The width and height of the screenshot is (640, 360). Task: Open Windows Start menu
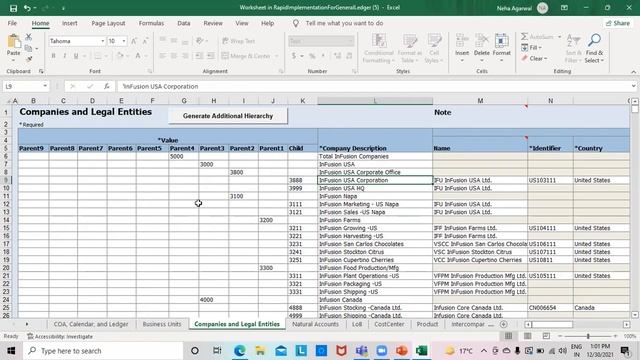11,351
